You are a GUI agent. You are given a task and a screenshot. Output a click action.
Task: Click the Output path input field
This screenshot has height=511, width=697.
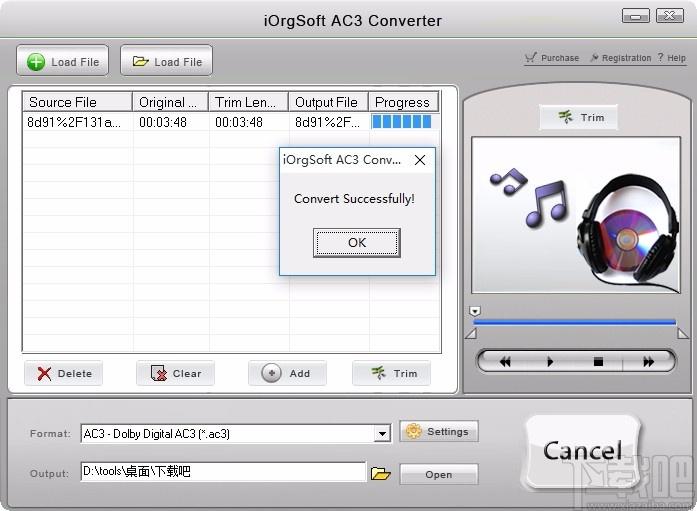[224, 471]
